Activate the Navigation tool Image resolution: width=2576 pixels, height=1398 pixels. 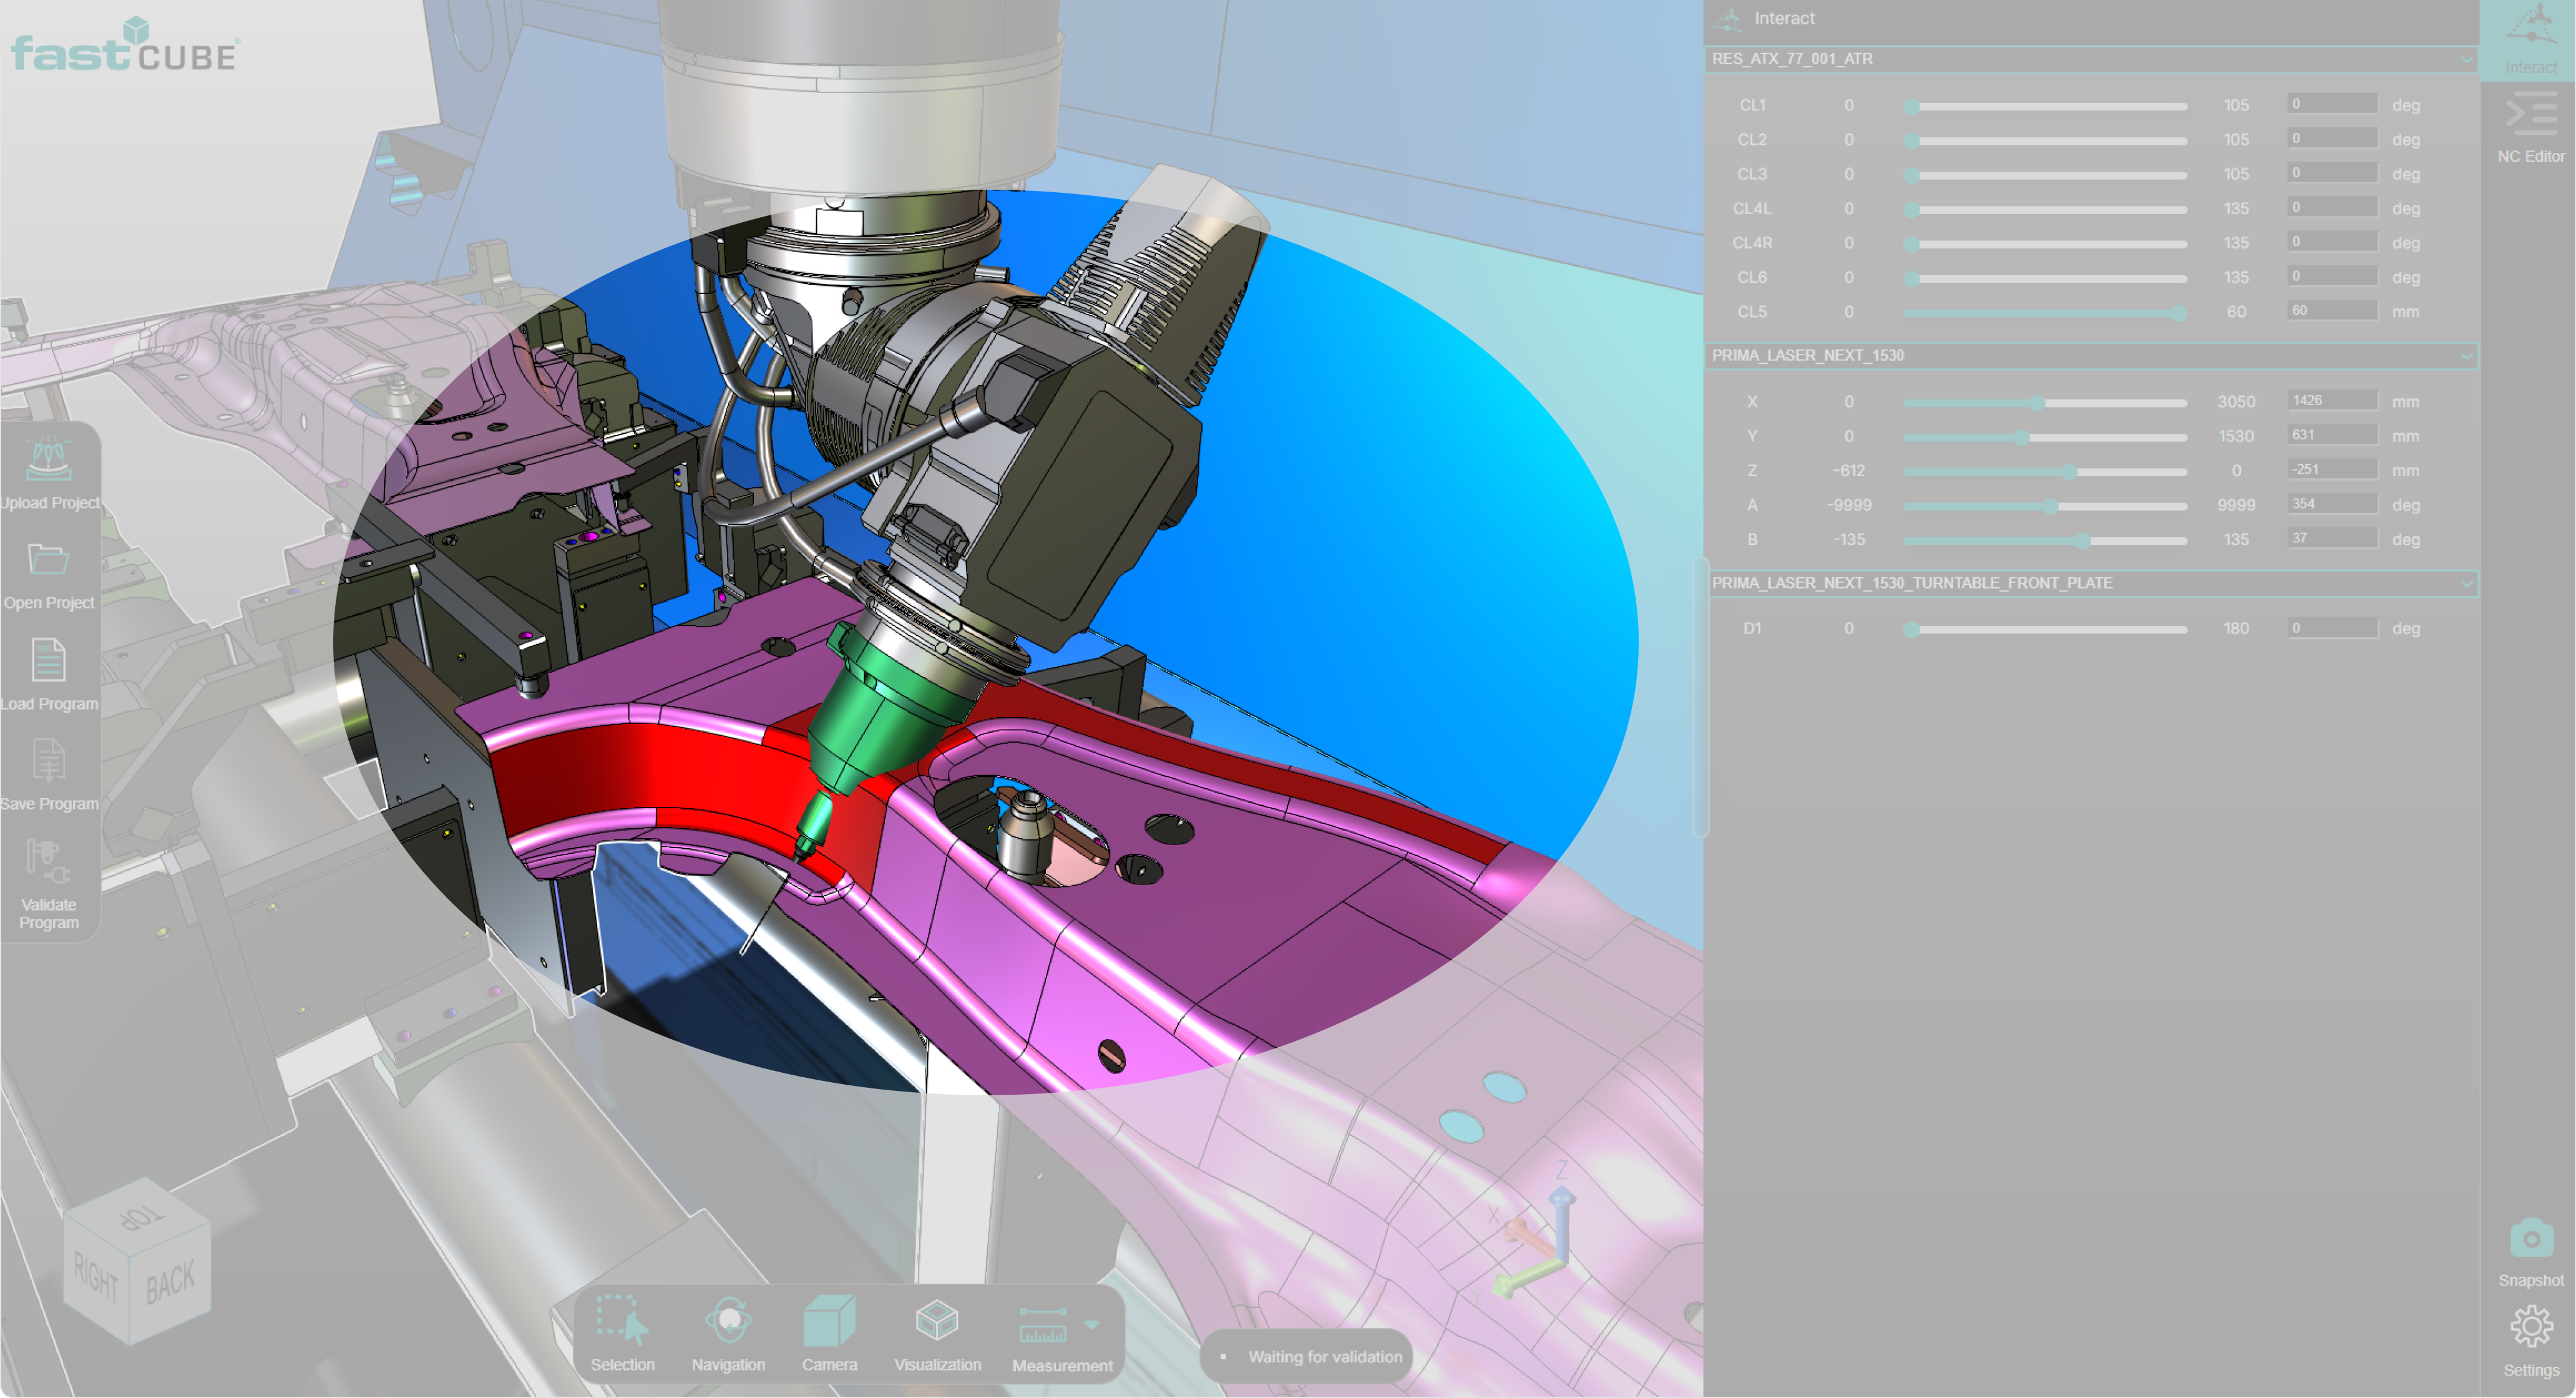click(x=728, y=1321)
